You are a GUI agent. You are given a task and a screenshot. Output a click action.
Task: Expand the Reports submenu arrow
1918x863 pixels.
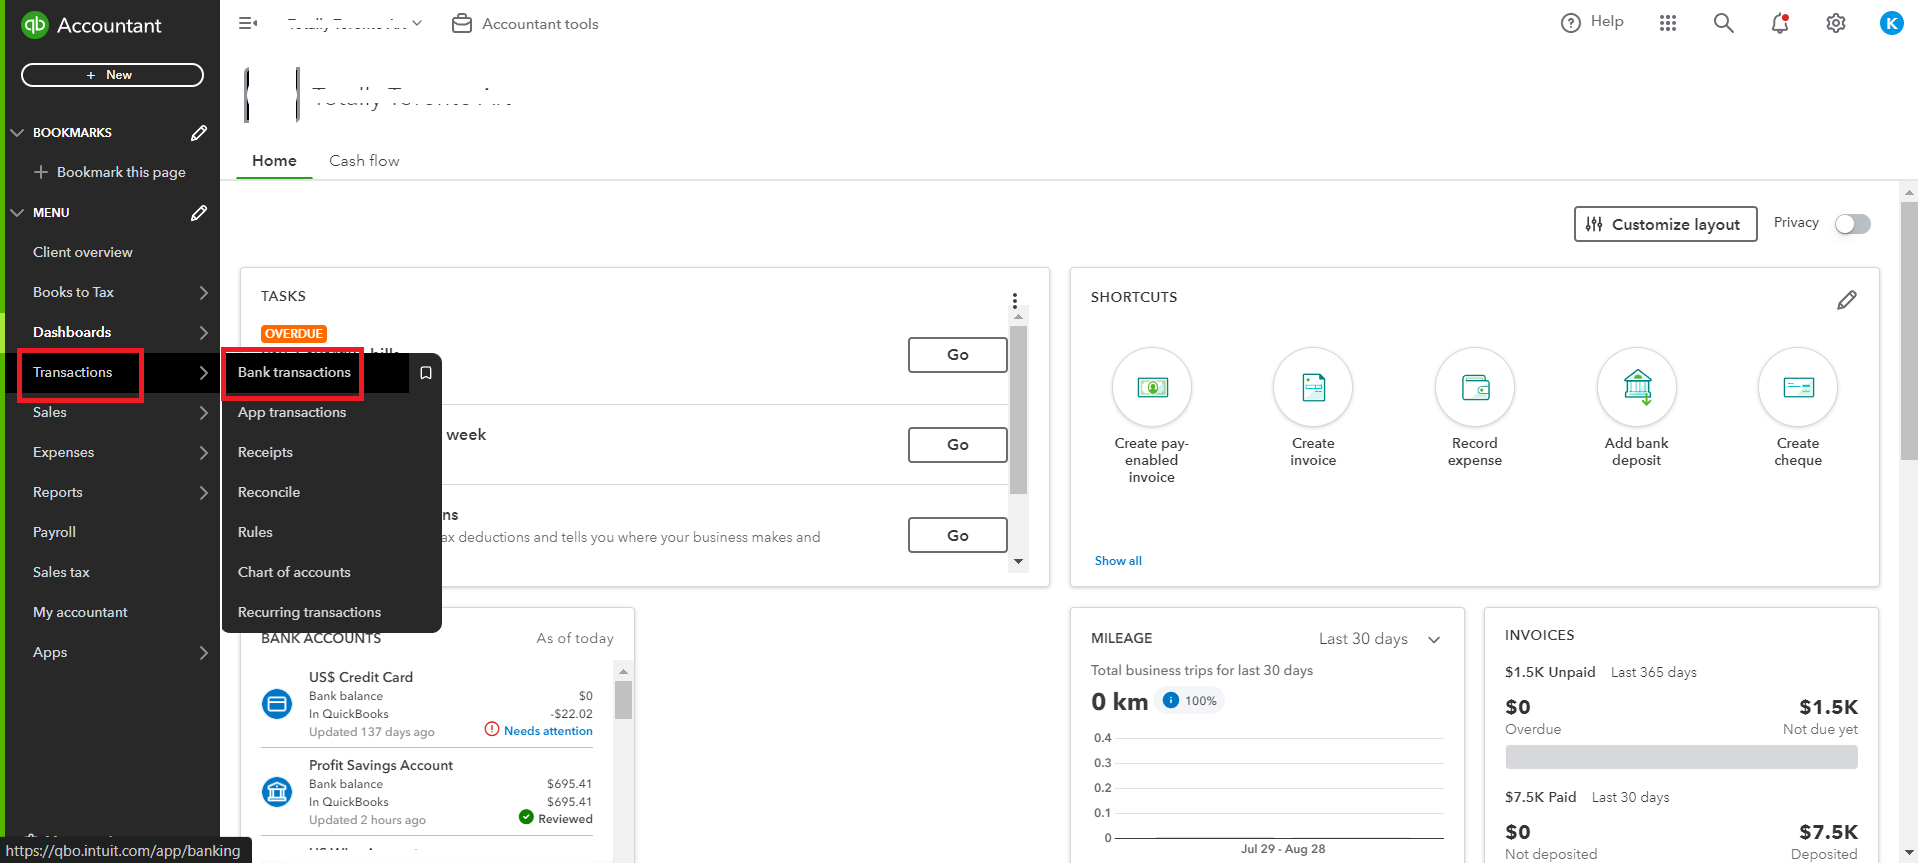[x=203, y=492]
